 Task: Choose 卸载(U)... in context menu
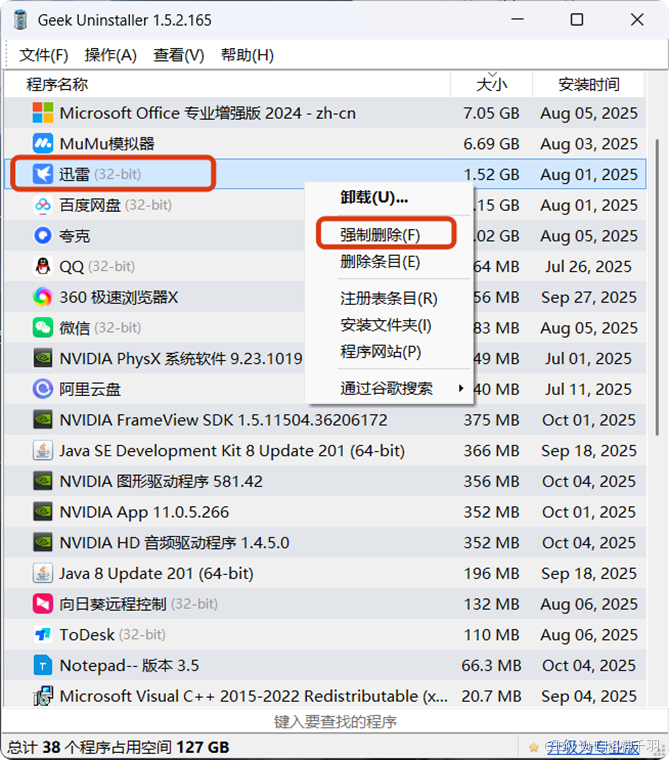click(x=389, y=198)
